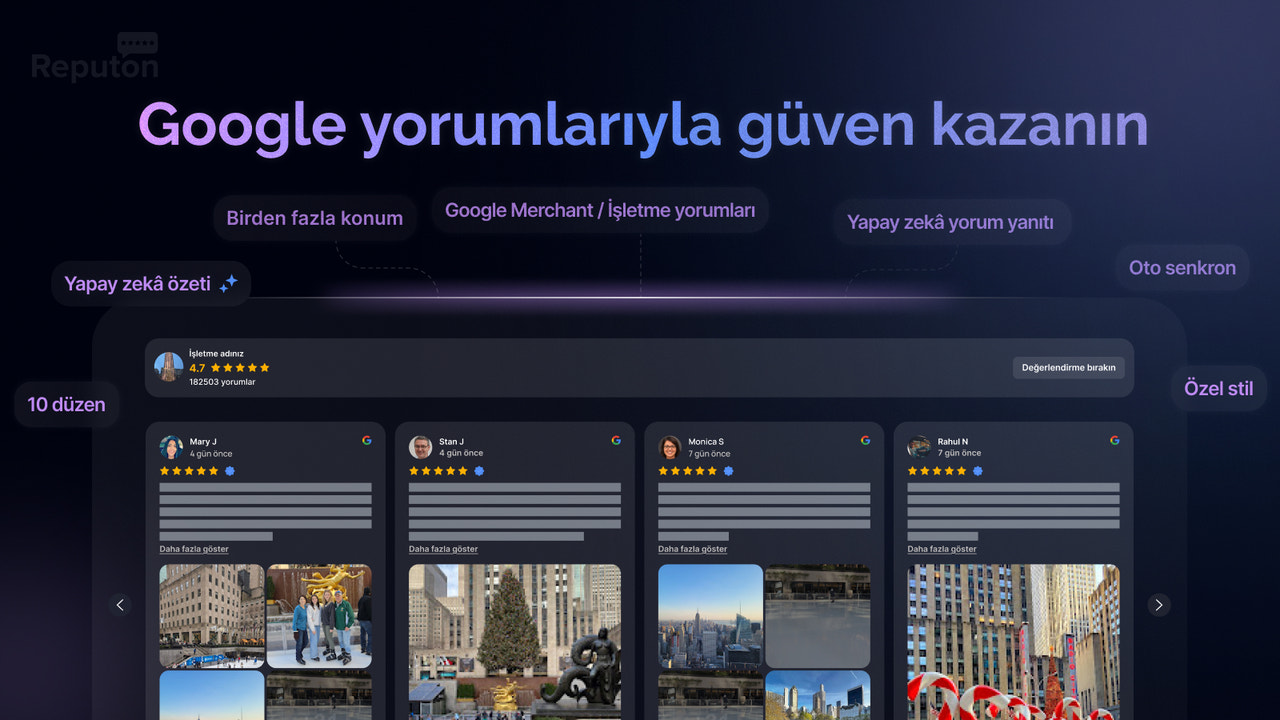Viewport: 1280px width, 720px height.
Task: Click the İşletme adınız business name
Action: click(x=216, y=353)
